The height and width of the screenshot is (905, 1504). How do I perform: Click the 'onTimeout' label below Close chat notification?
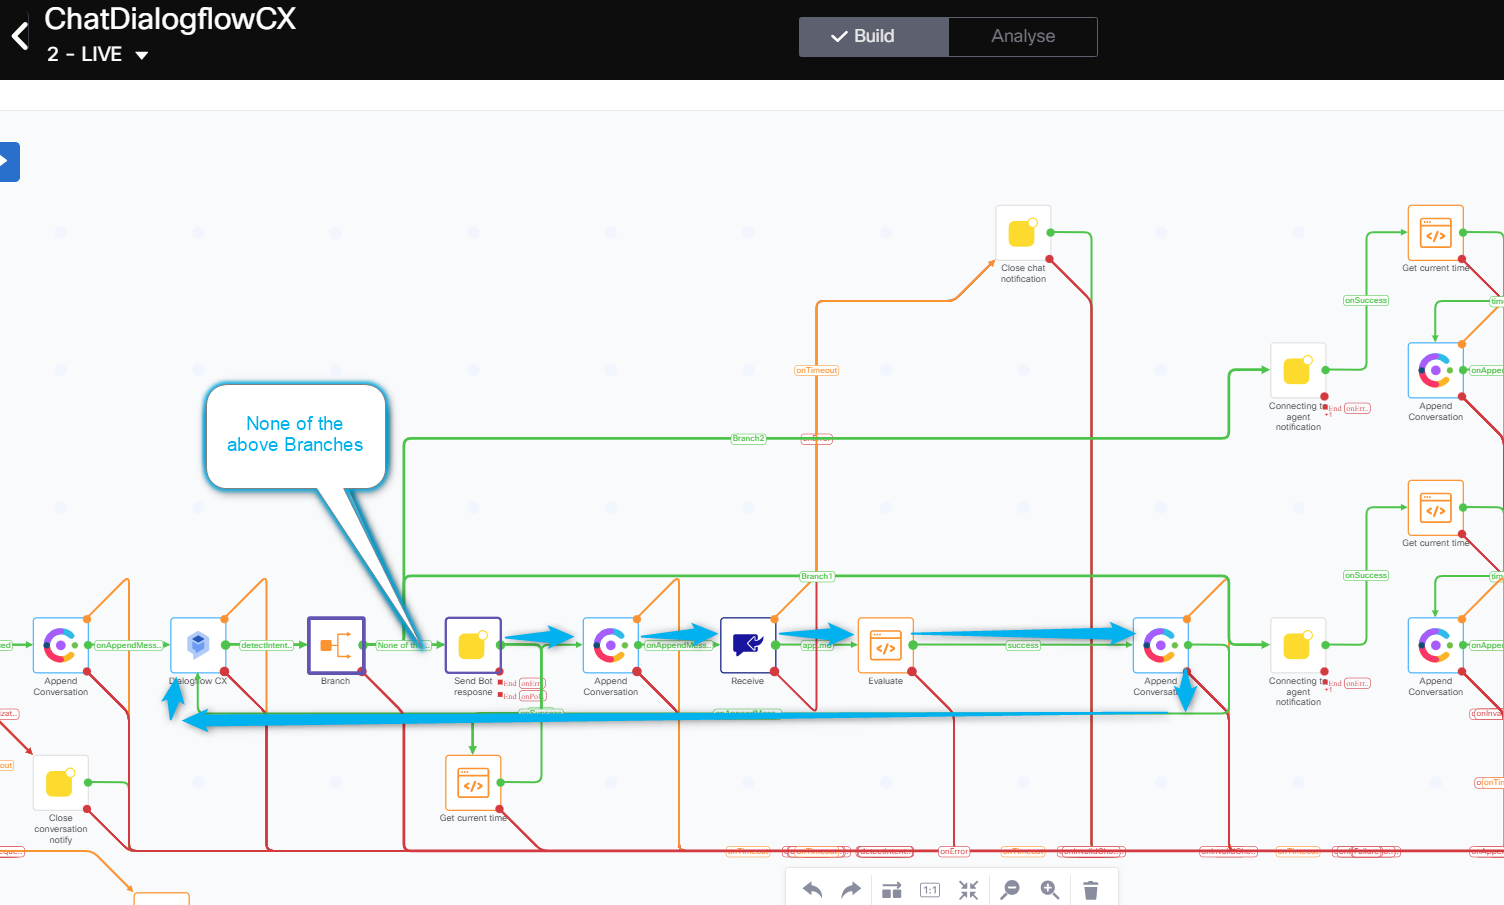point(816,370)
